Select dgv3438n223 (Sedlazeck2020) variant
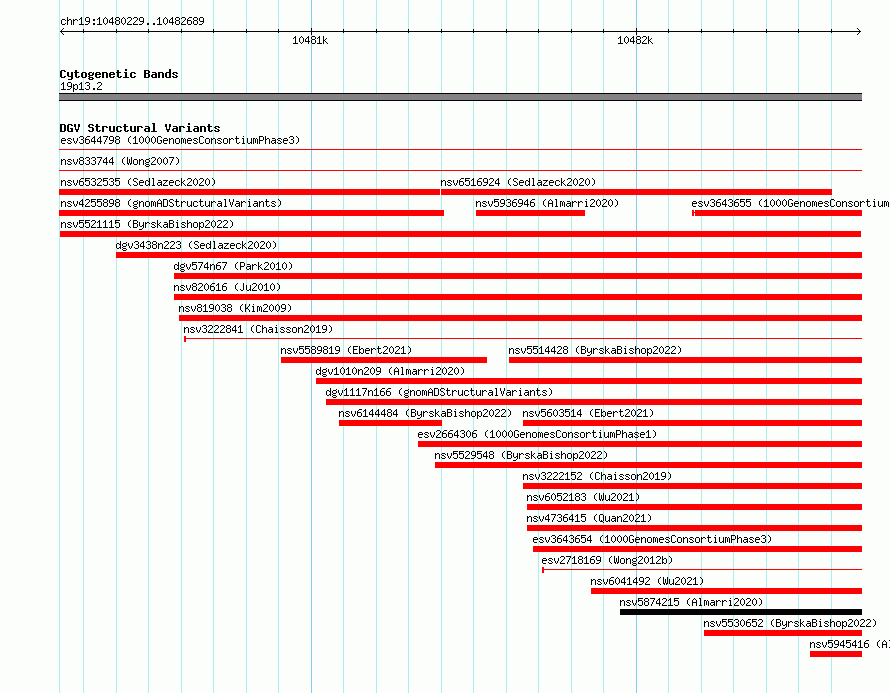 click(x=196, y=245)
